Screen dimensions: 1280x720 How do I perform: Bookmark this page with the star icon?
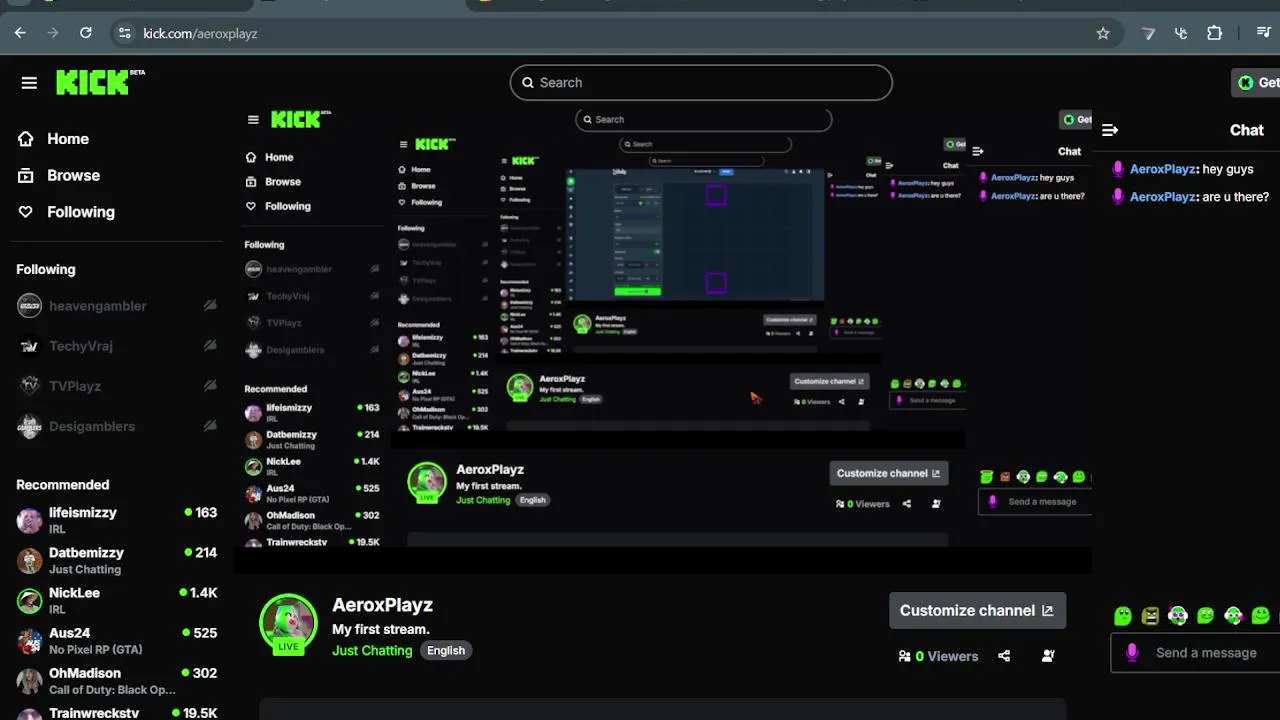1103,33
